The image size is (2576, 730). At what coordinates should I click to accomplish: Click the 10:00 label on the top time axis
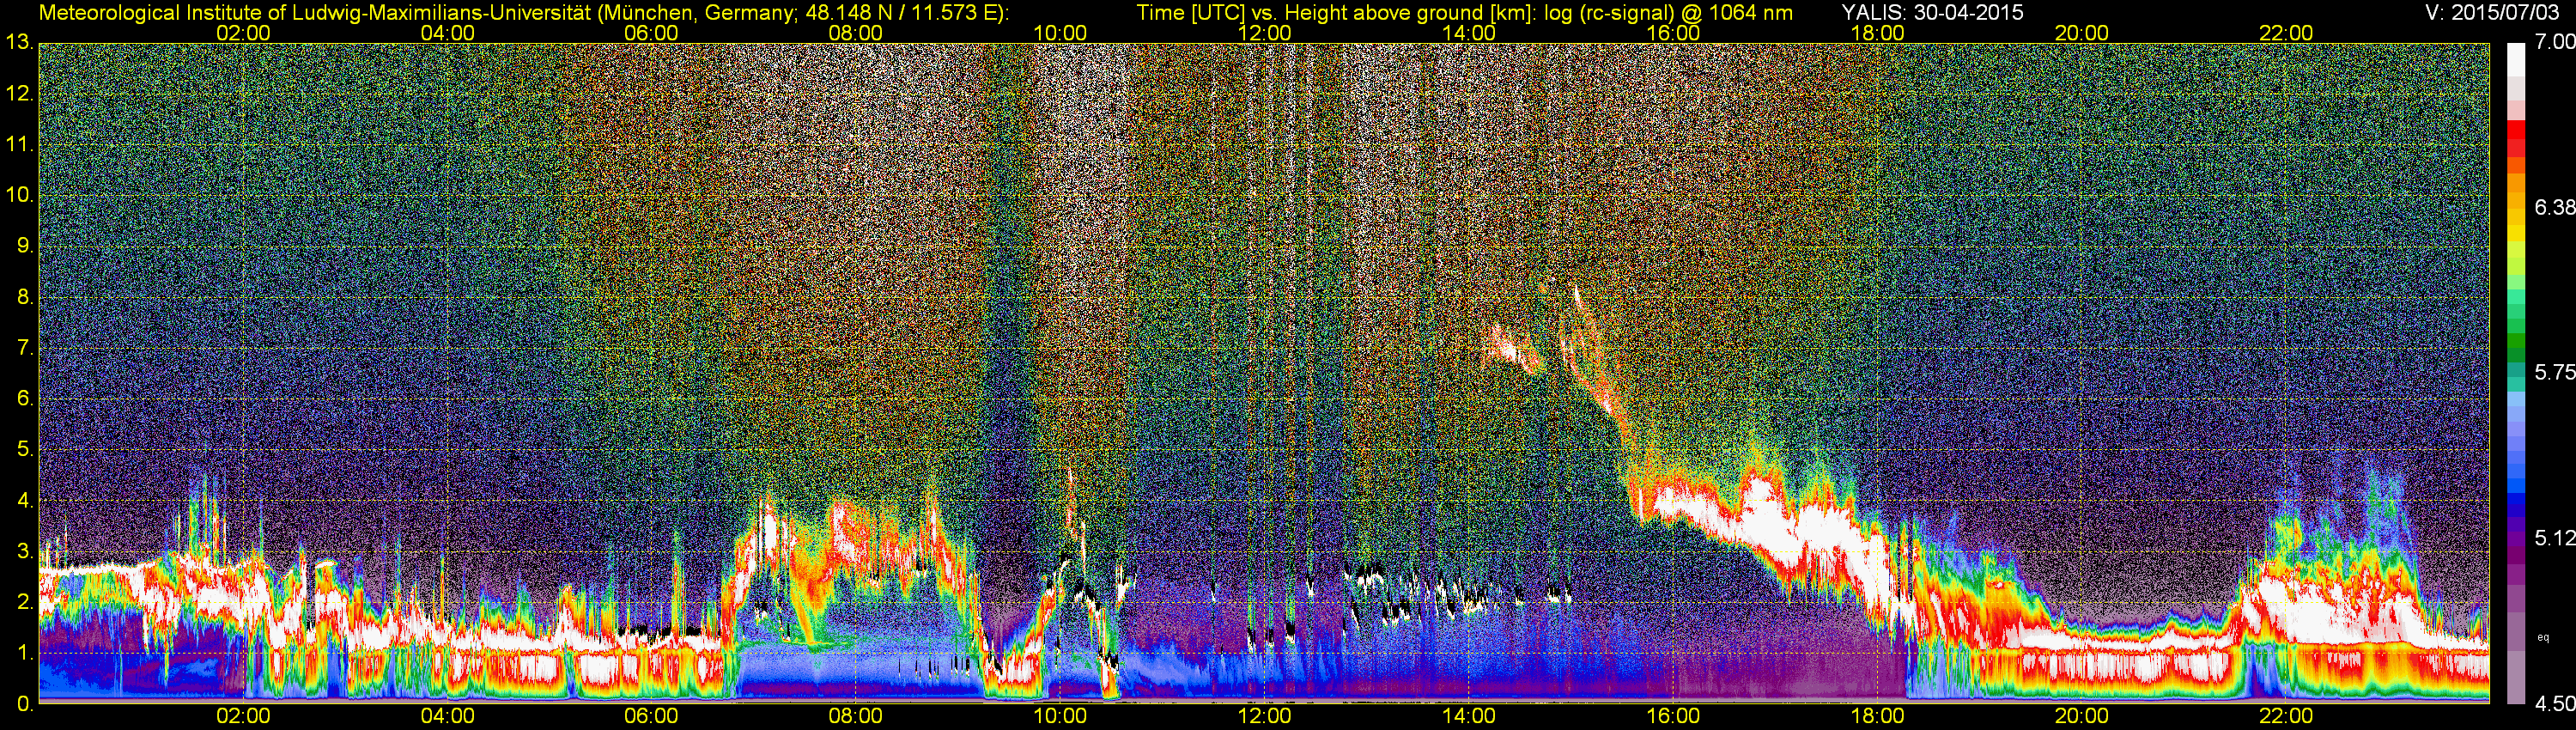point(1060,33)
